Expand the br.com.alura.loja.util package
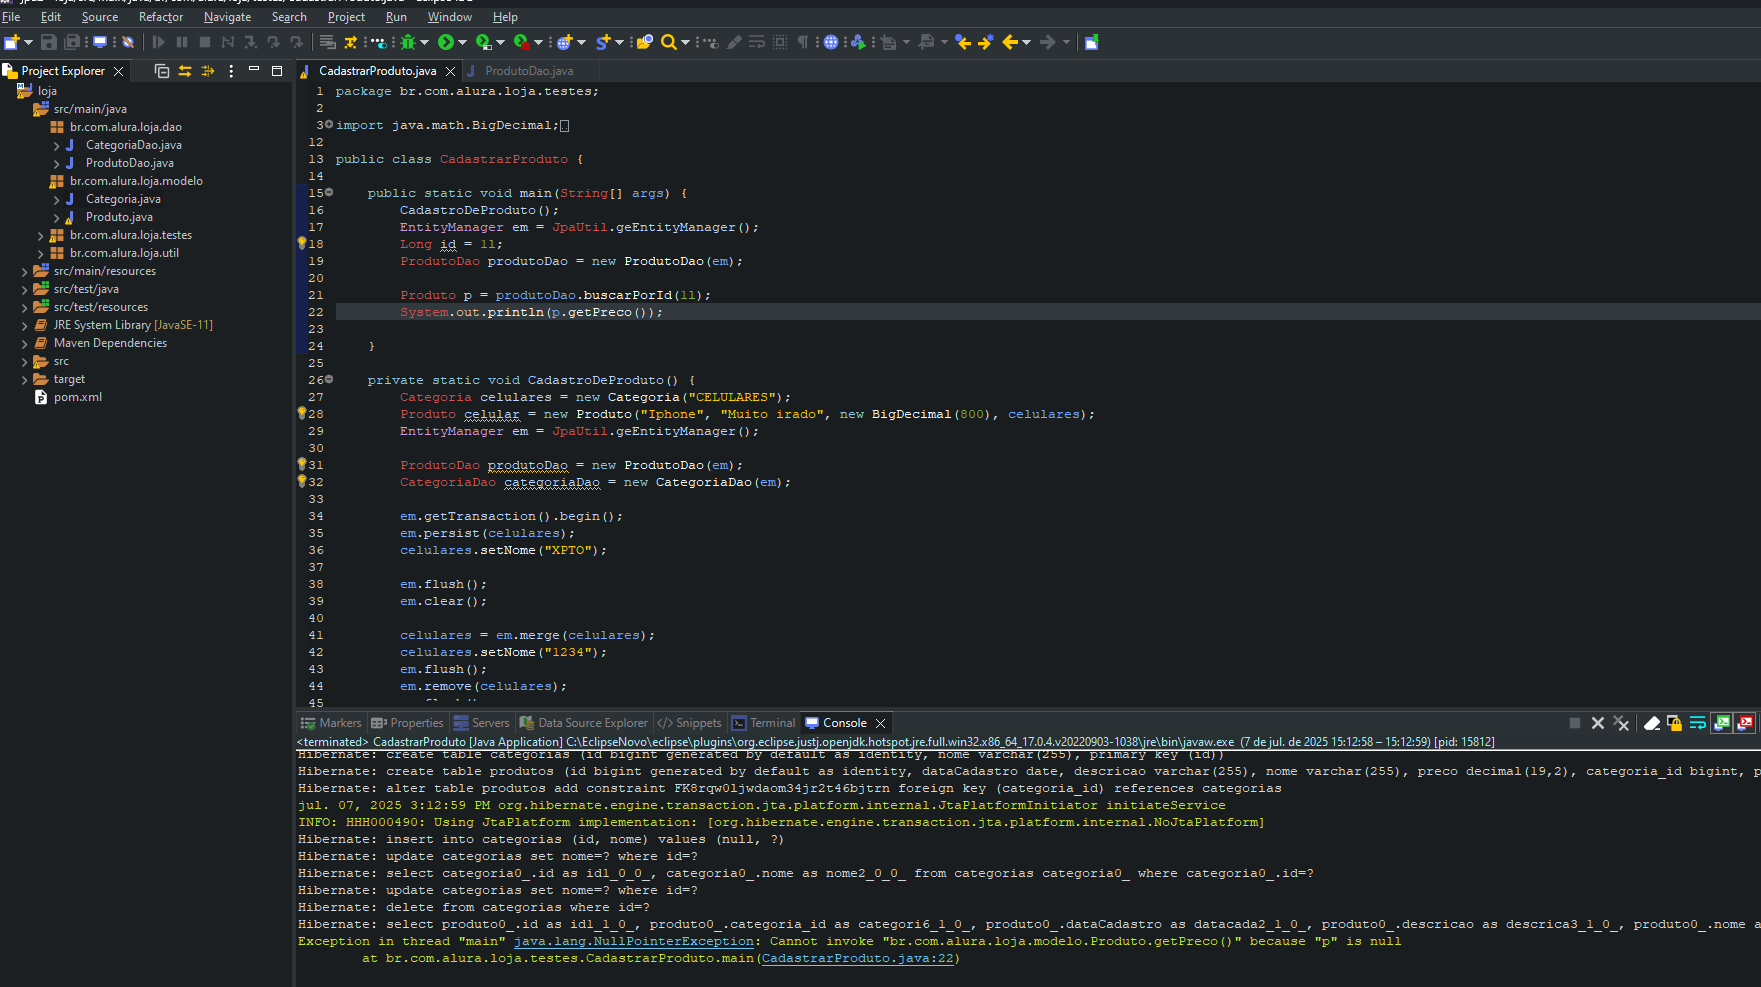The image size is (1761, 987). tap(41, 254)
